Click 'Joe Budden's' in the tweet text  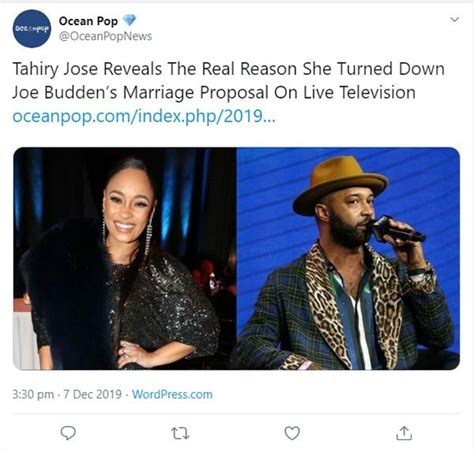(65, 92)
